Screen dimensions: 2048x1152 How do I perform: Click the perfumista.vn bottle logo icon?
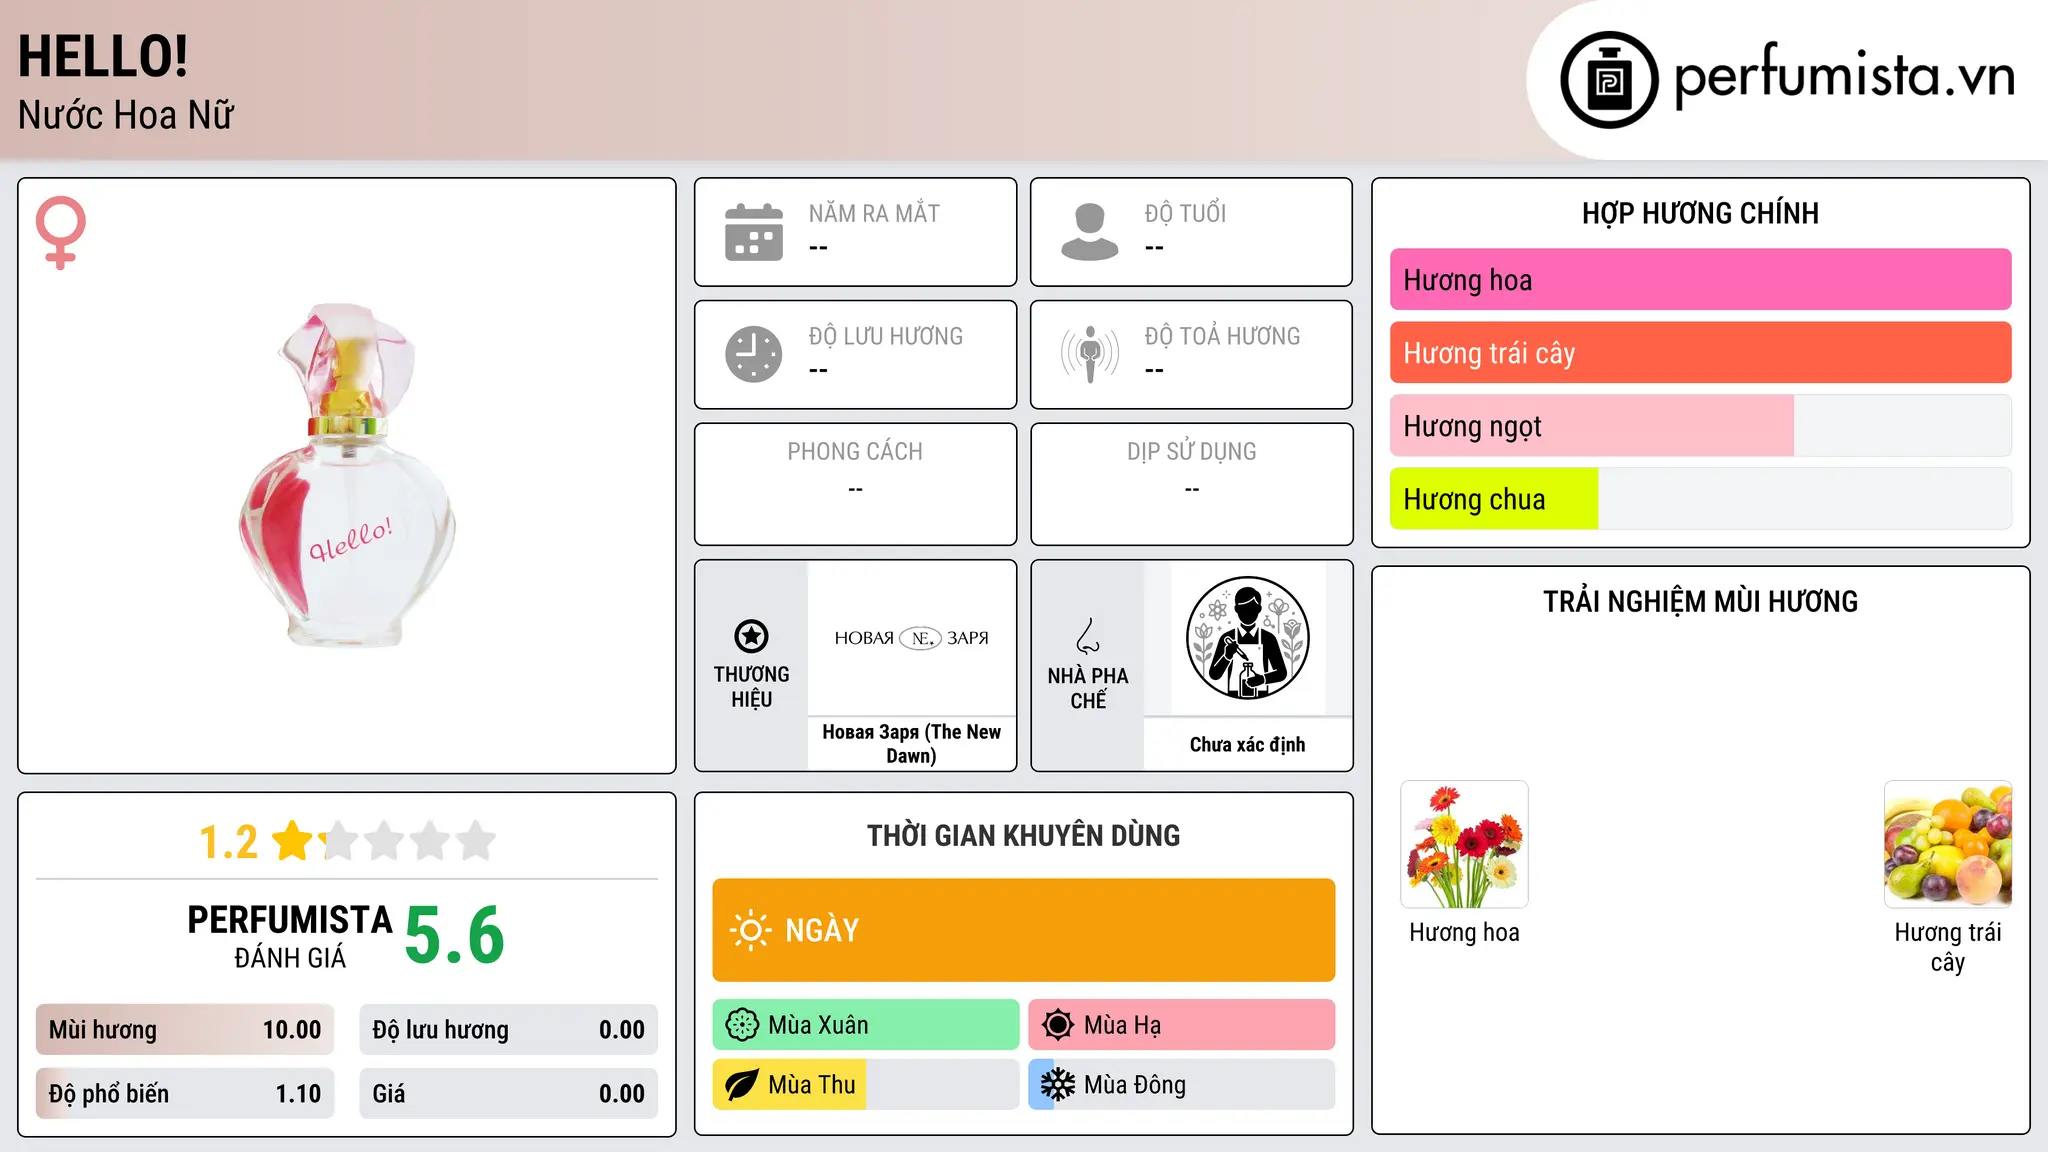coord(1609,80)
